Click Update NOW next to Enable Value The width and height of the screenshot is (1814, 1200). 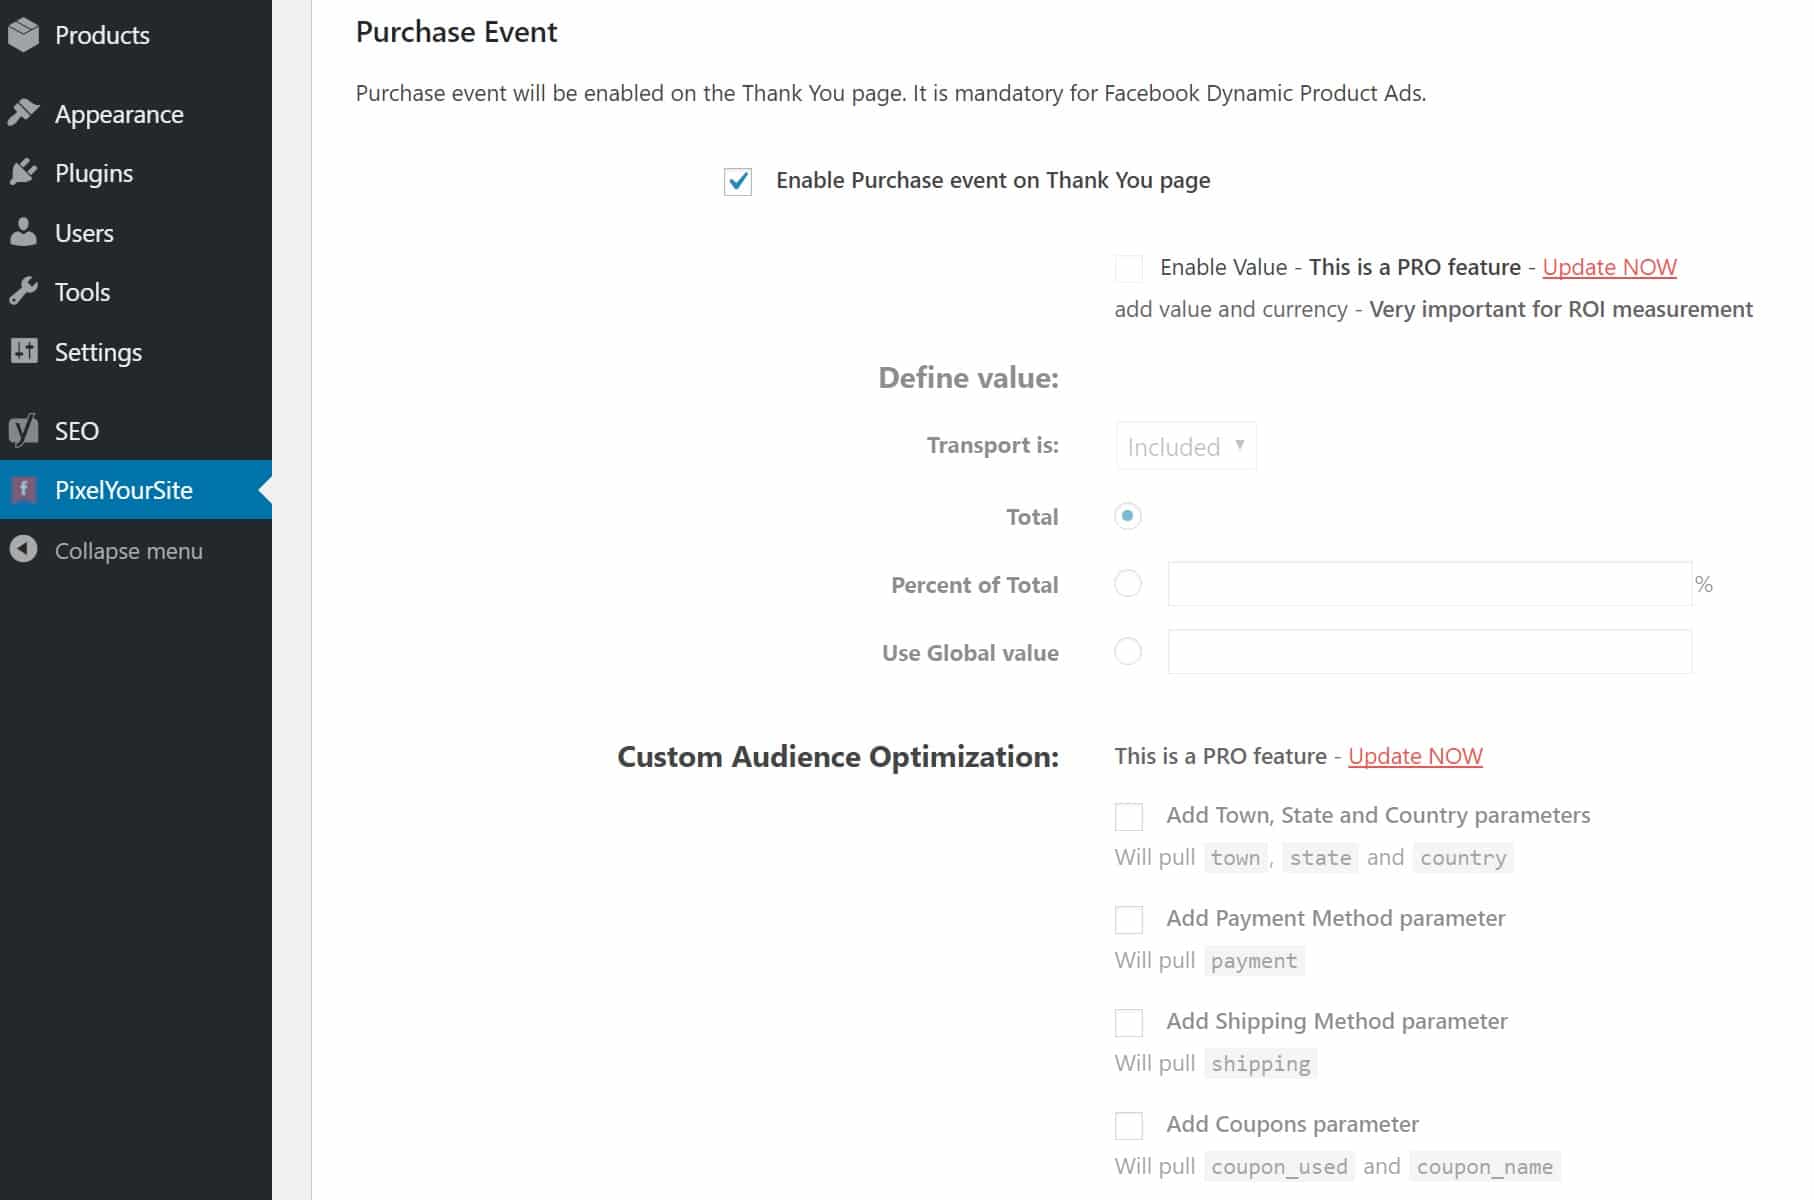pyautogui.click(x=1609, y=267)
